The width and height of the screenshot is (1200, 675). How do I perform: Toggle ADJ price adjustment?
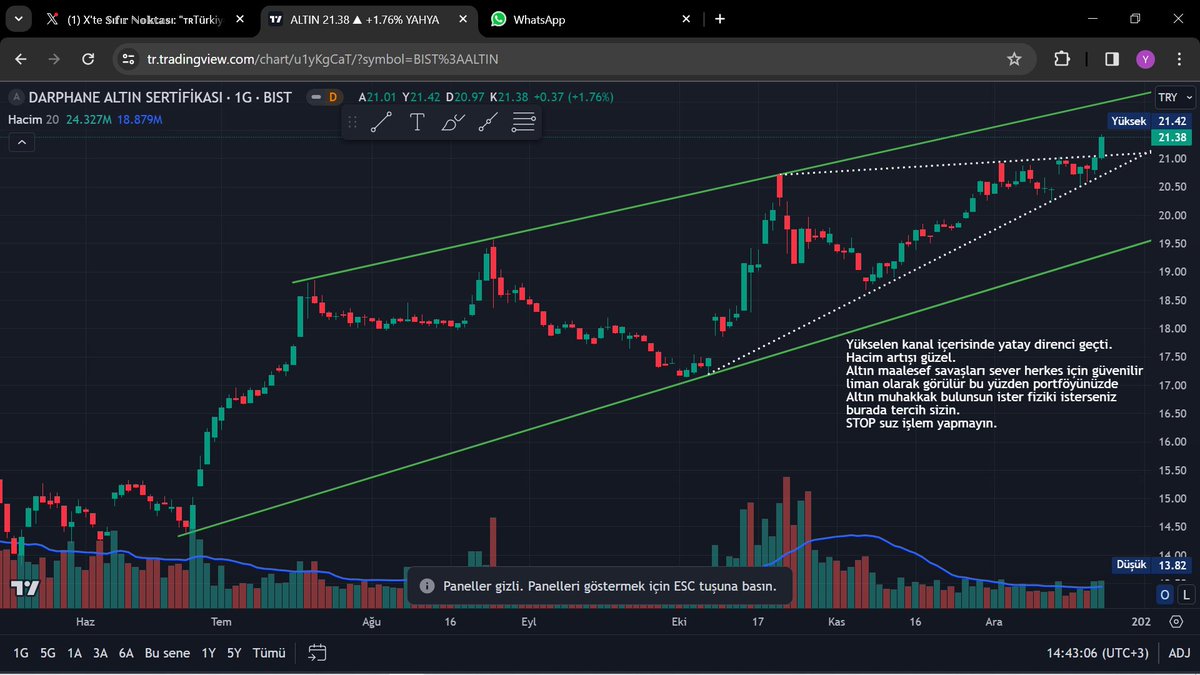(1179, 653)
